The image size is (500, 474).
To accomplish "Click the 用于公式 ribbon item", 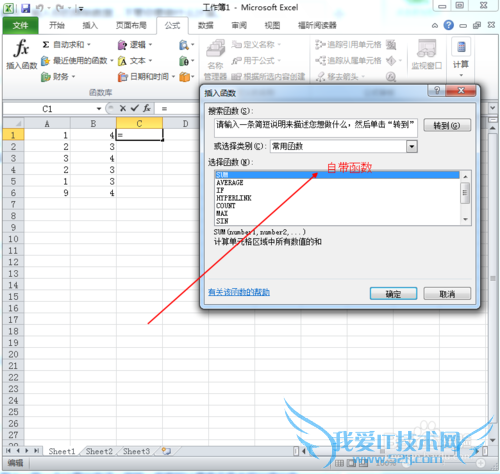I will [x=256, y=61].
